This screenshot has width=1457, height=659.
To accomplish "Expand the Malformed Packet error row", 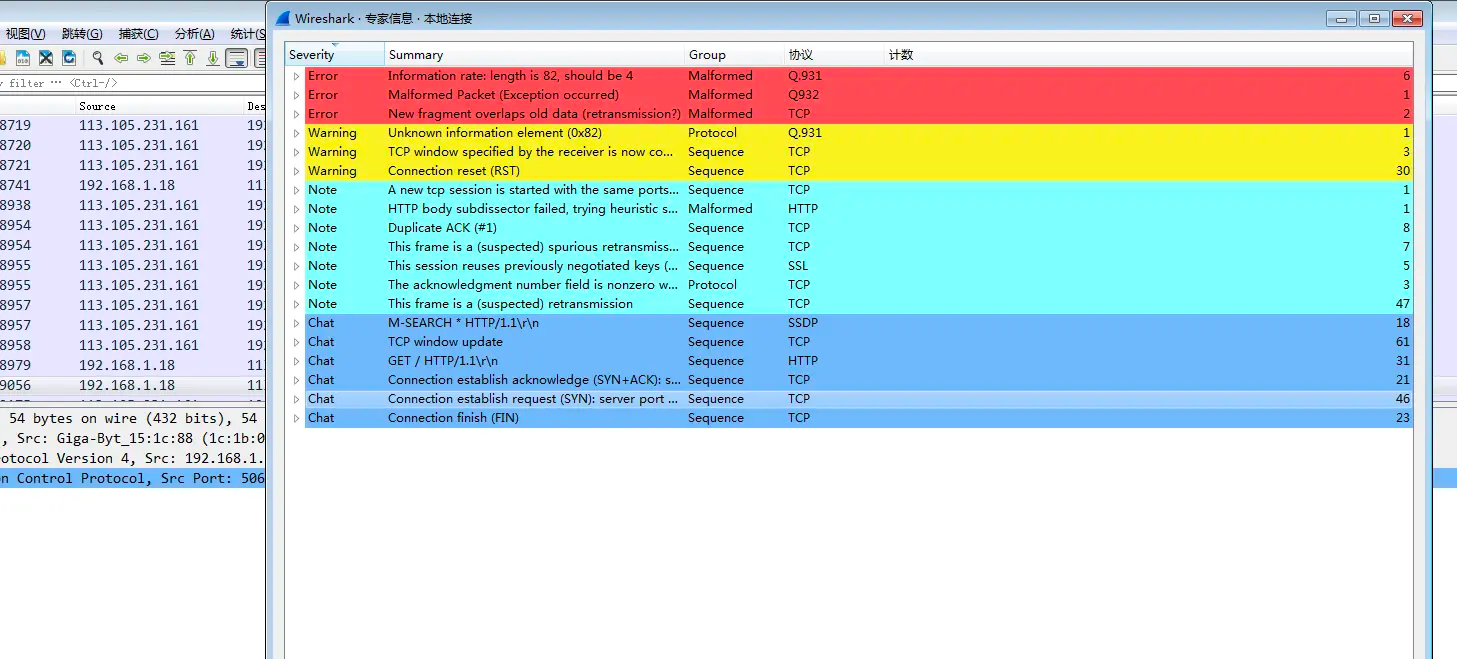I will 295,94.
